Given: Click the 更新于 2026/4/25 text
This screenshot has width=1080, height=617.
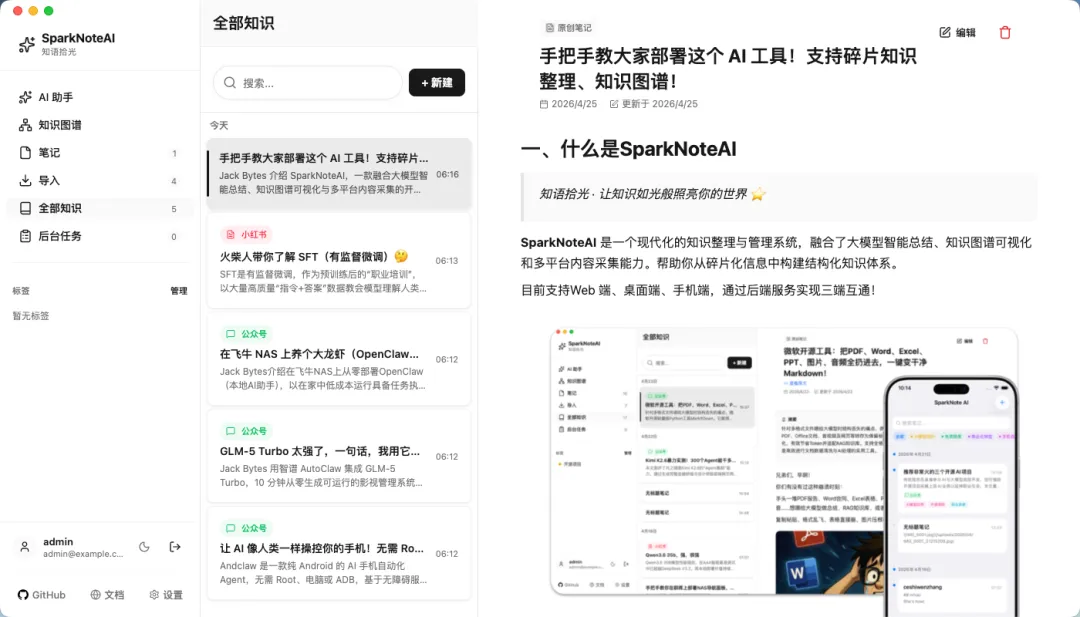Looking at the screenshot, I should click(660, 104).
